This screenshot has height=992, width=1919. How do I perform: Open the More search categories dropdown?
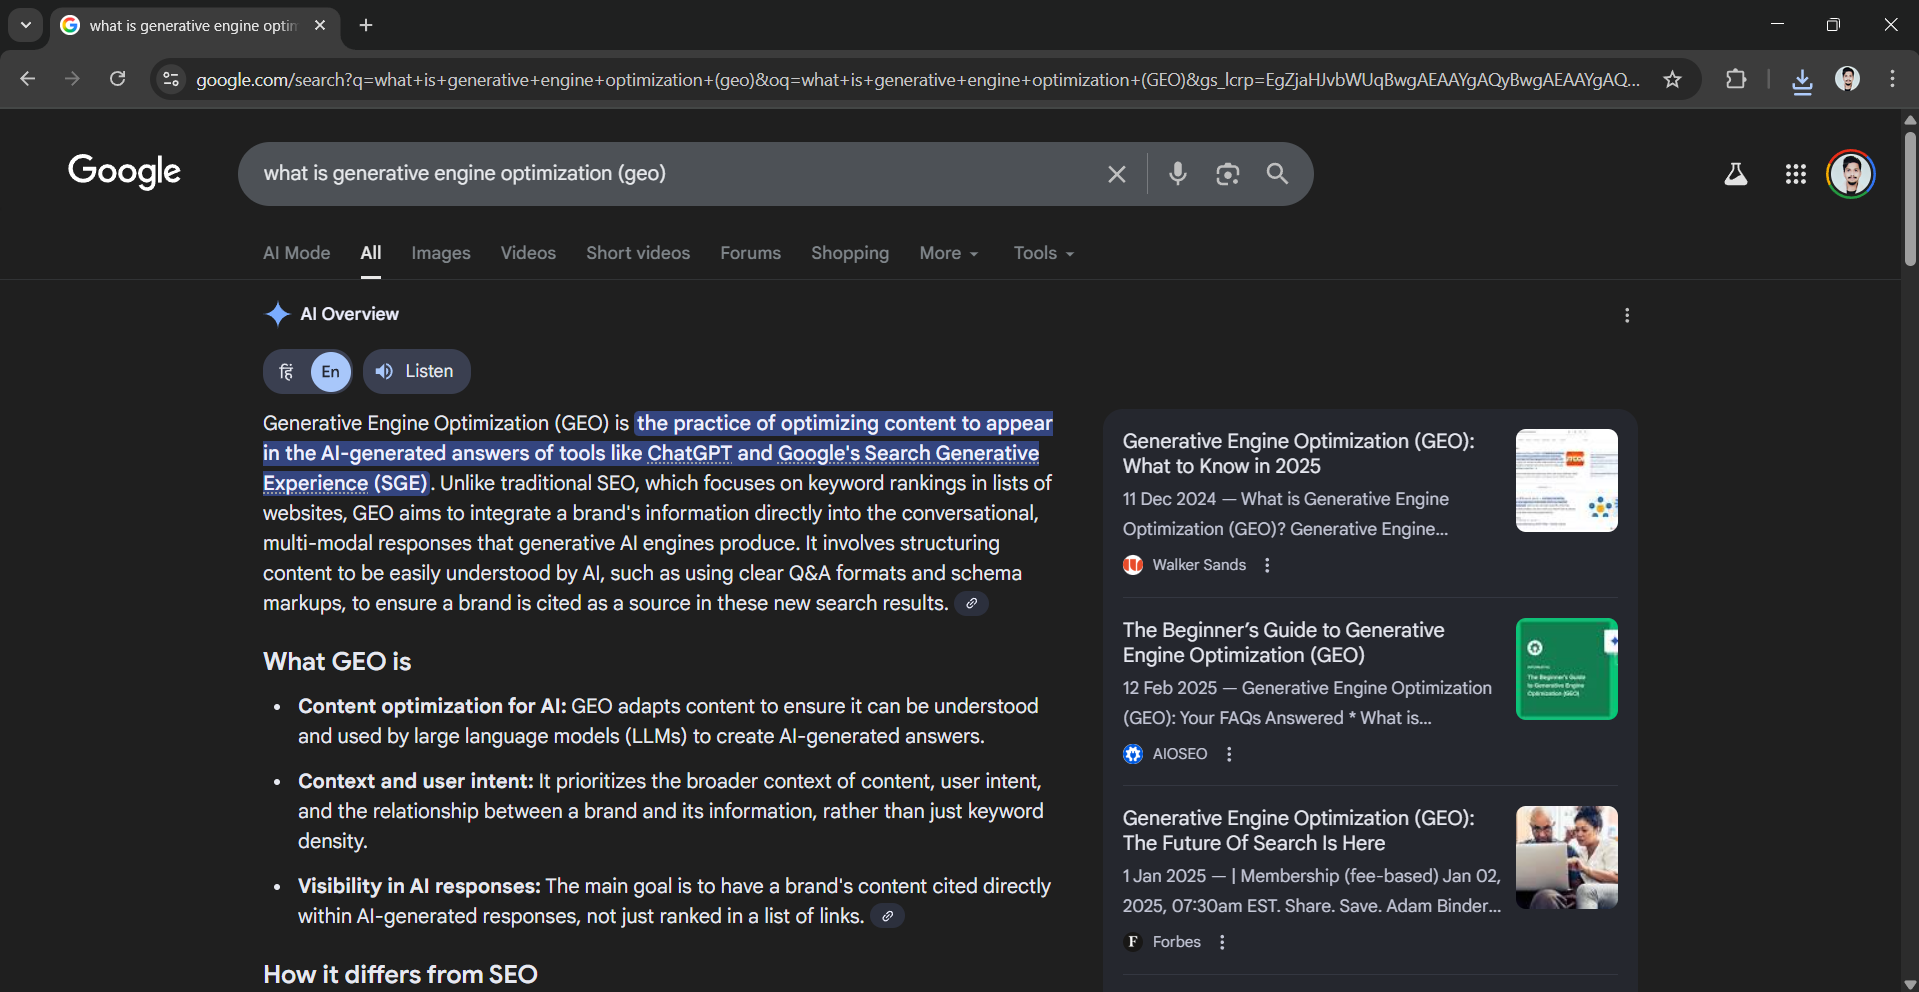(947, 253)
